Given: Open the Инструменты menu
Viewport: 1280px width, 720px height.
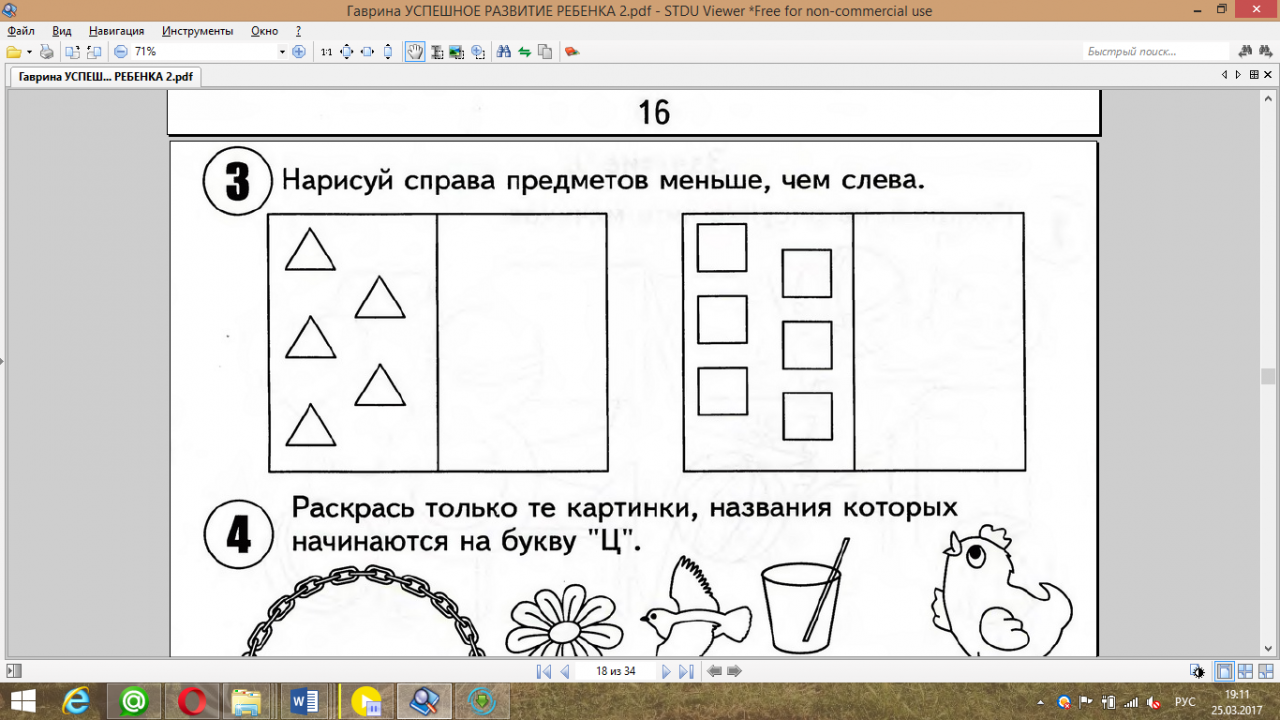Looking at the screenshot, I should tap(197, 31).
